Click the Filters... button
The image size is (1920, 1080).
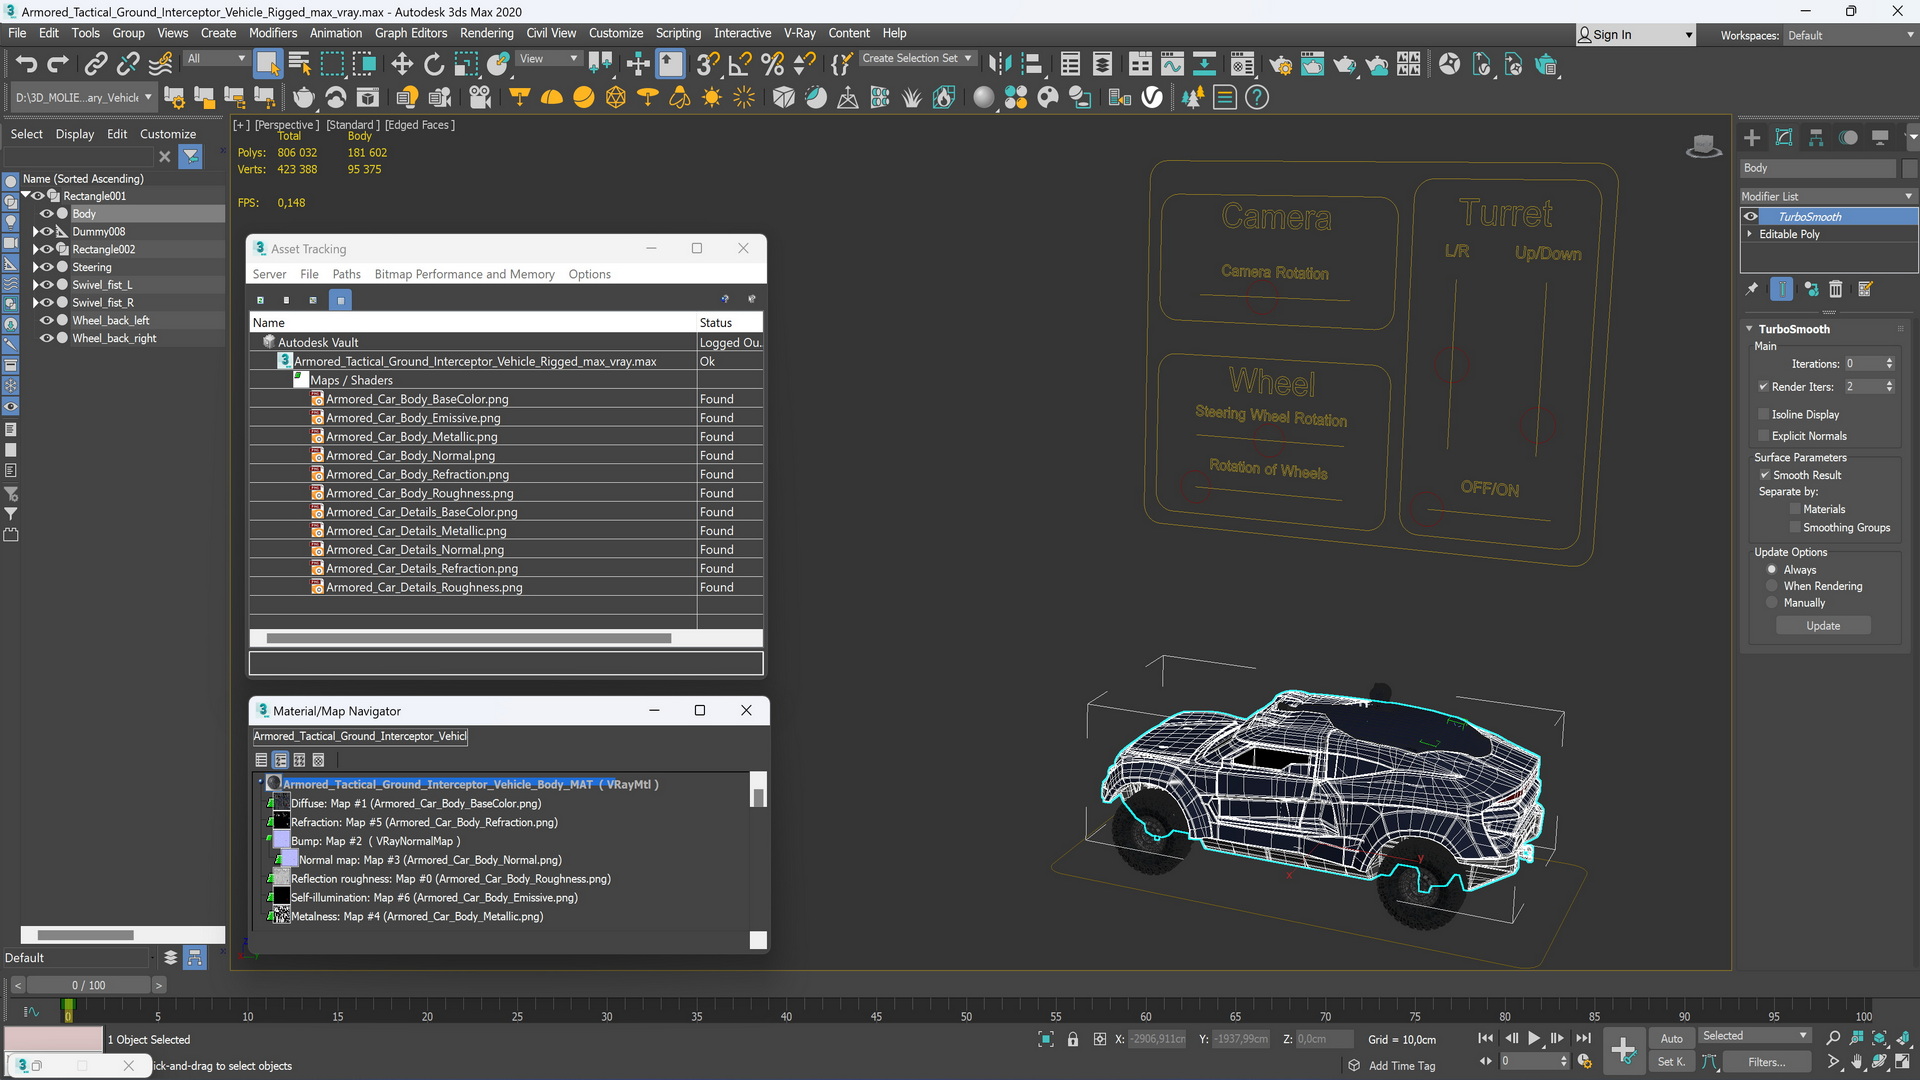(x=1766, y=1062)
